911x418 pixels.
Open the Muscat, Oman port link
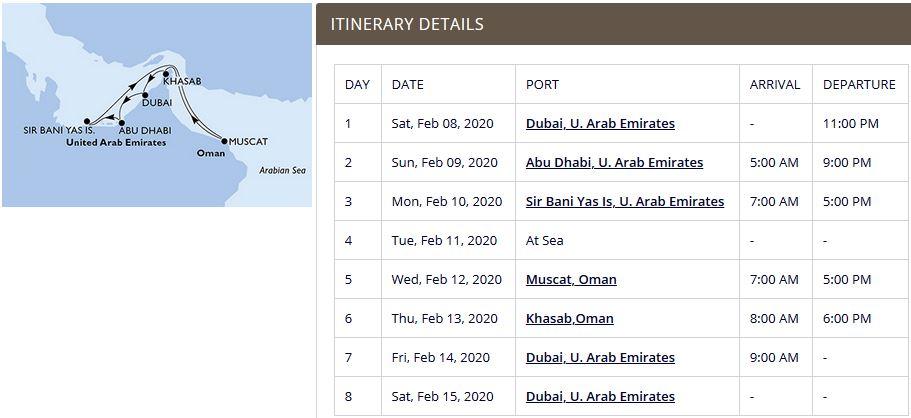pos(571,279)
